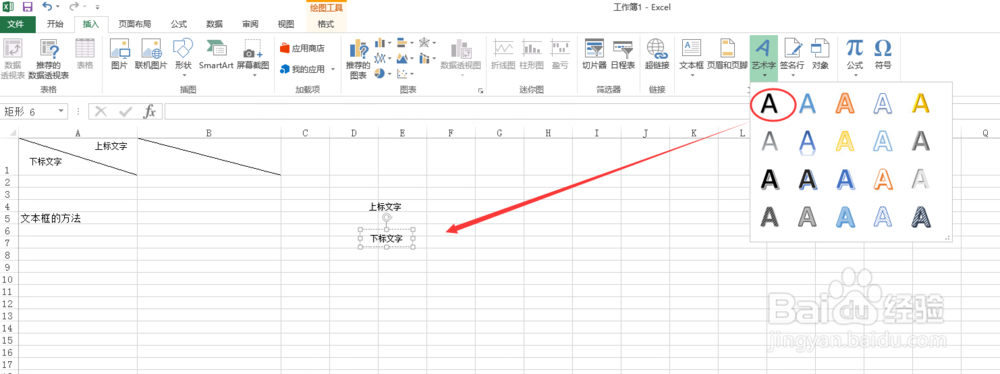Switch to the 审阅 (Review) tab
The image size is (1000, 374).
tap(250, 24)
